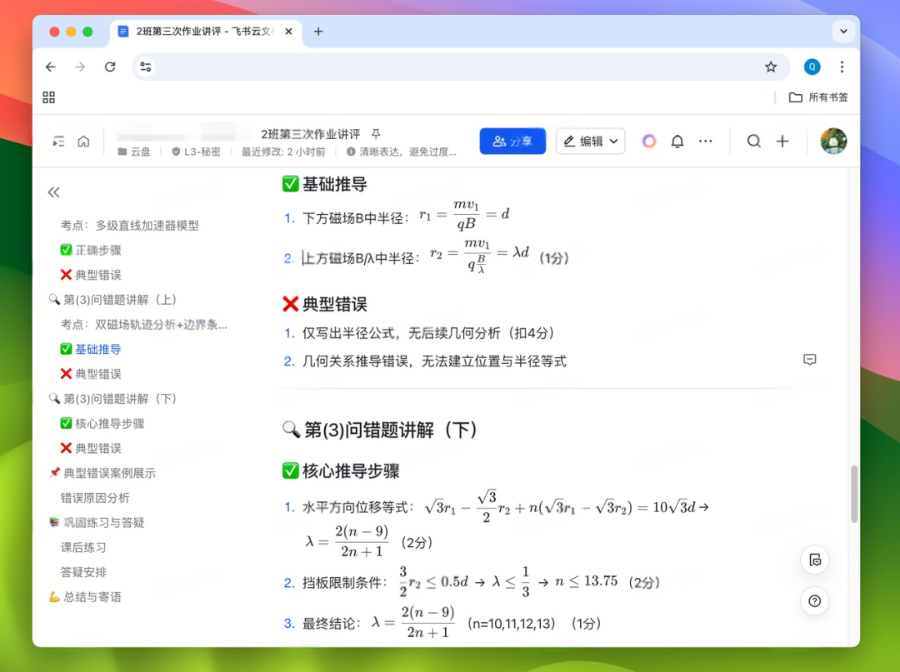
Task: Click the page vertical scrollbar thumb
Action: pos(854,494)
